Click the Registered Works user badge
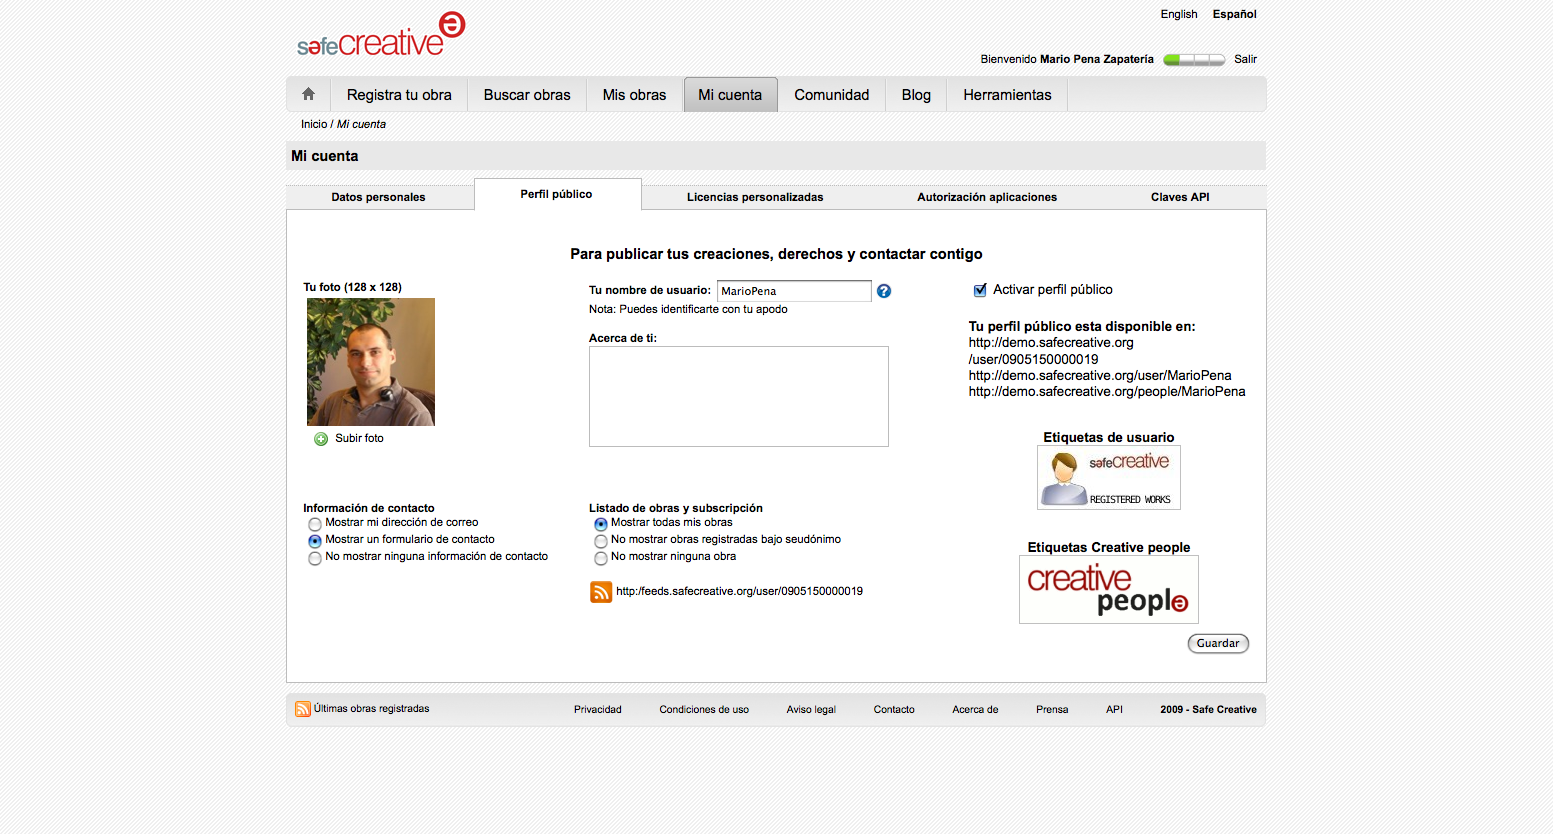 click(1108, 478)
